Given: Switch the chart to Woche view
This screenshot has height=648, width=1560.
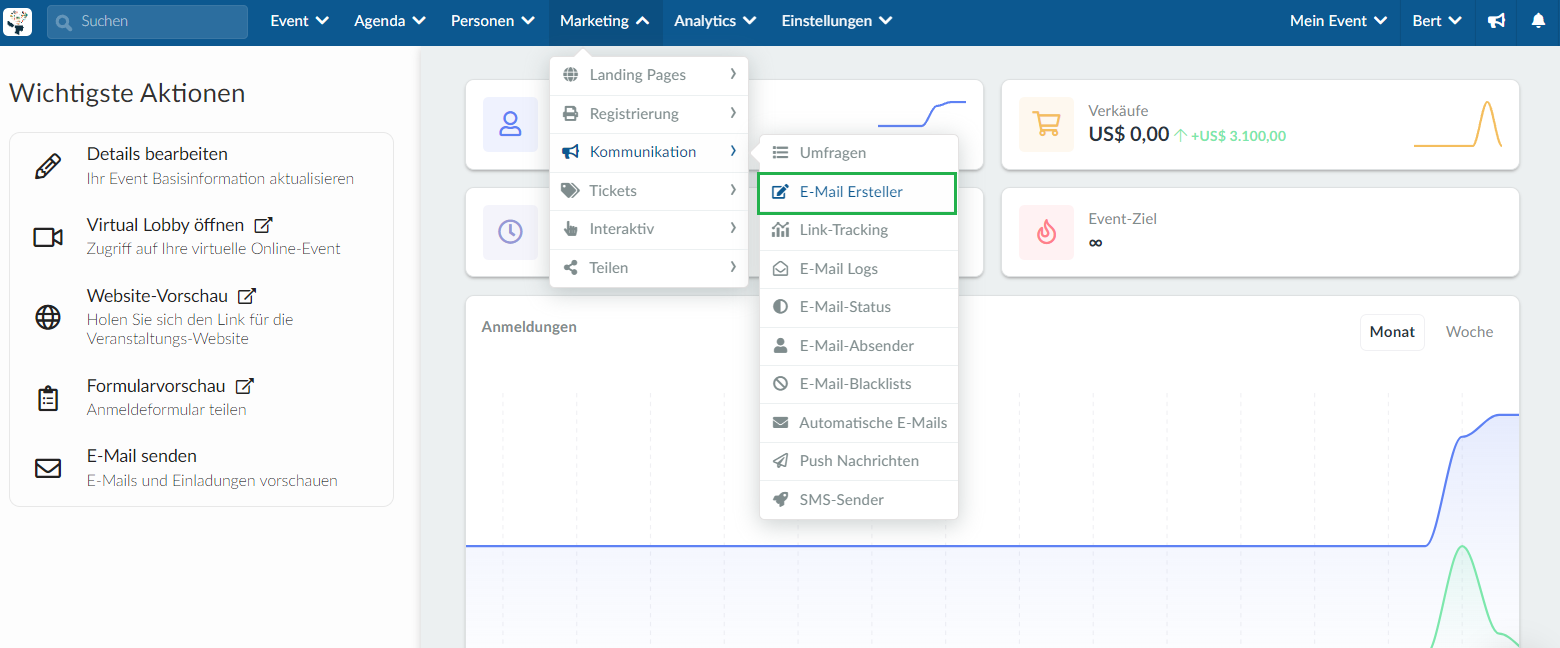Looking at the screenshot, I should 1469,332.
